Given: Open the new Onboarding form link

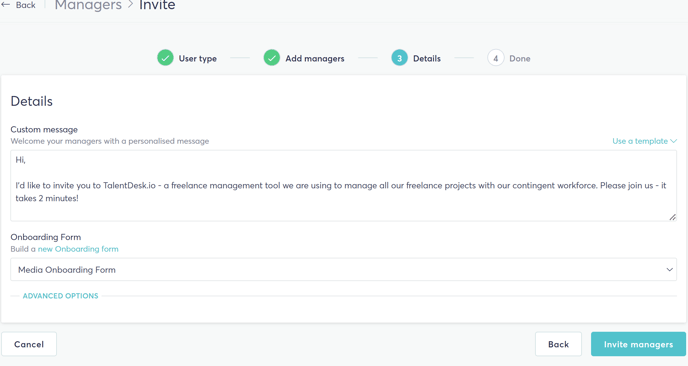Looking at the screenshot, I should pos(78,249).
